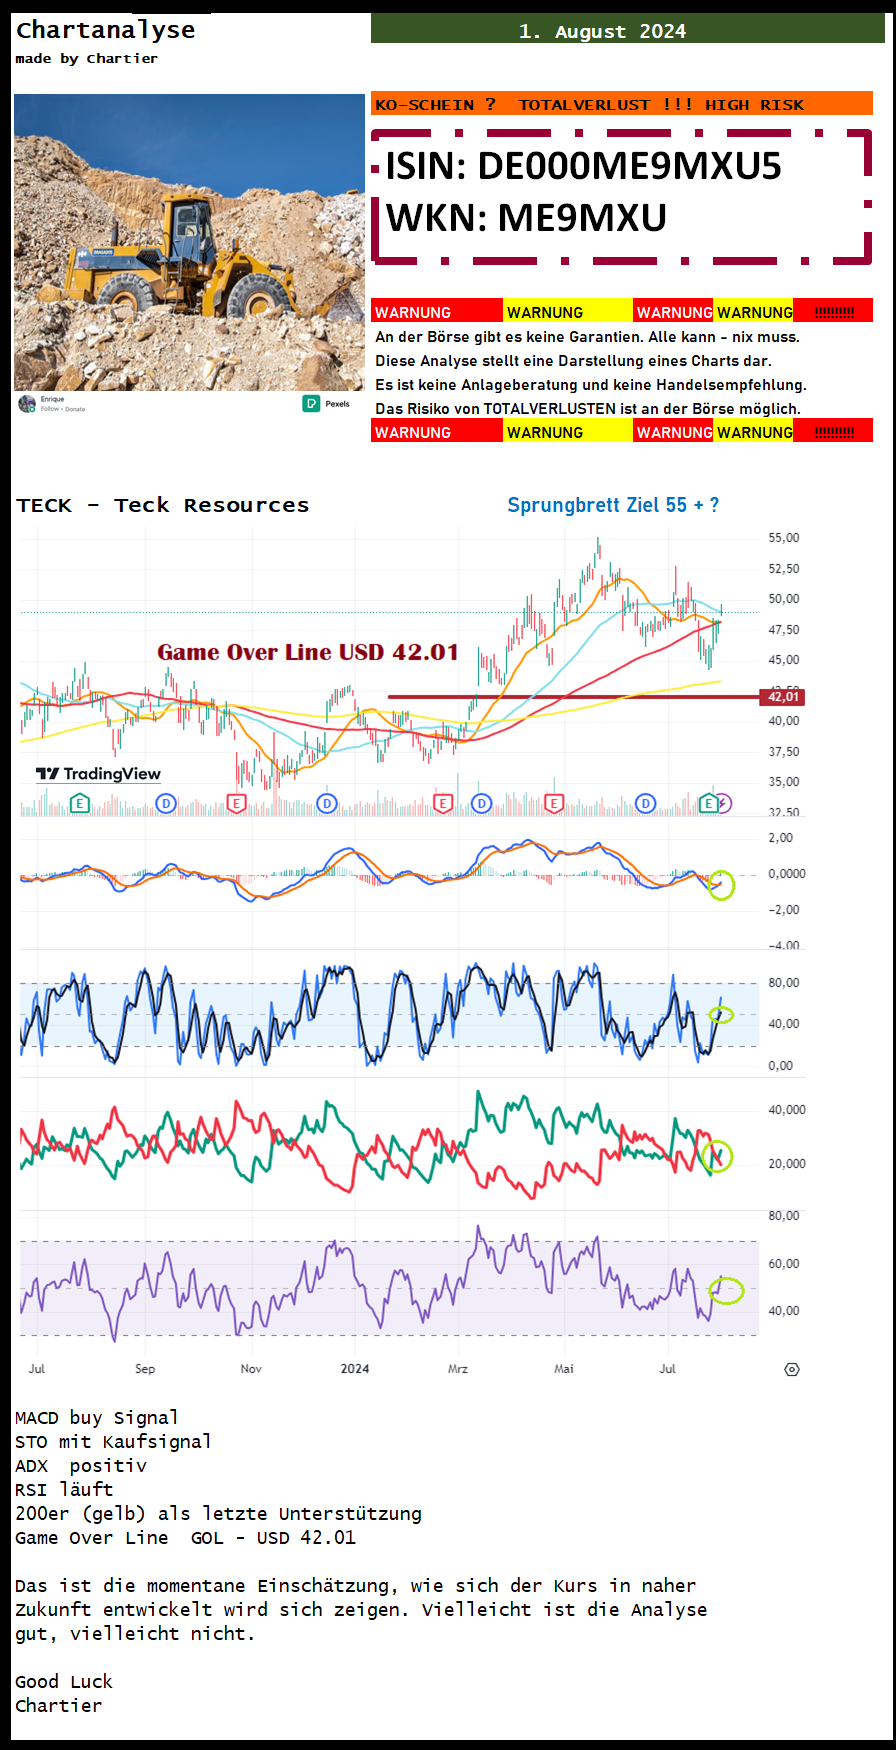Open photographer Enrique's avatar

pos(27,403)
